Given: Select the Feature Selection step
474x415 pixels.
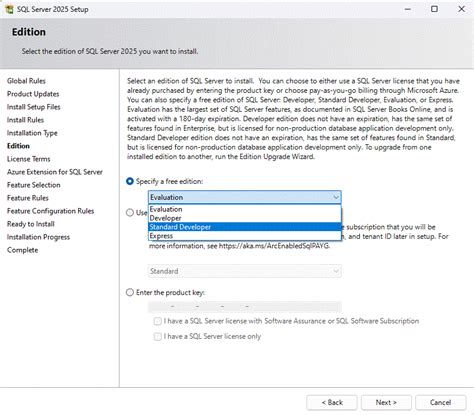Looking at the screenshot, I should tap(34, 185).
